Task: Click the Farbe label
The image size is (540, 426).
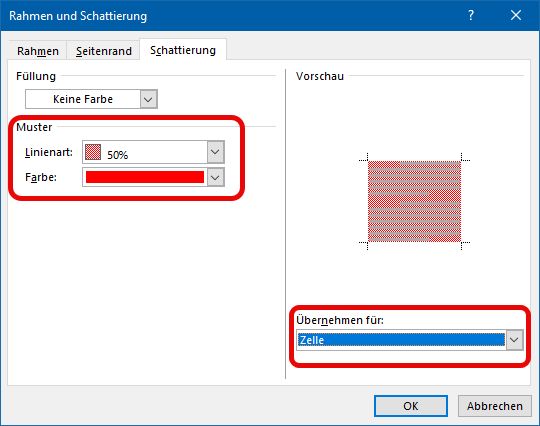Action: pyautogui.click(x=41, y=177)
